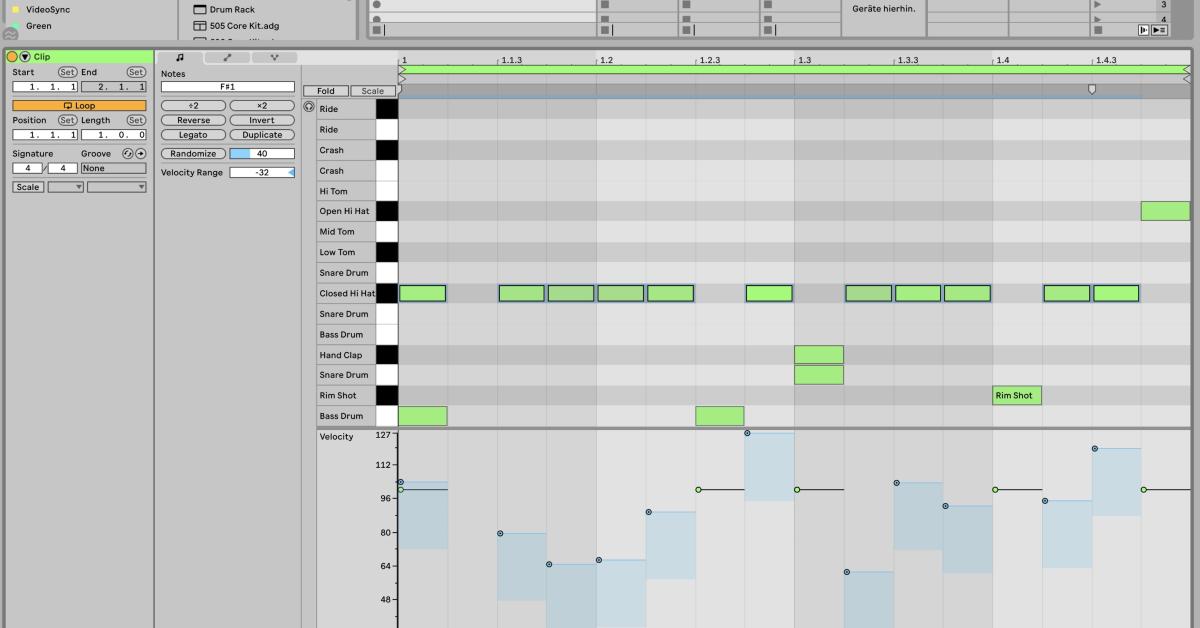Switch to the Expression tab

pyautogui.click(x=274, y=58)
